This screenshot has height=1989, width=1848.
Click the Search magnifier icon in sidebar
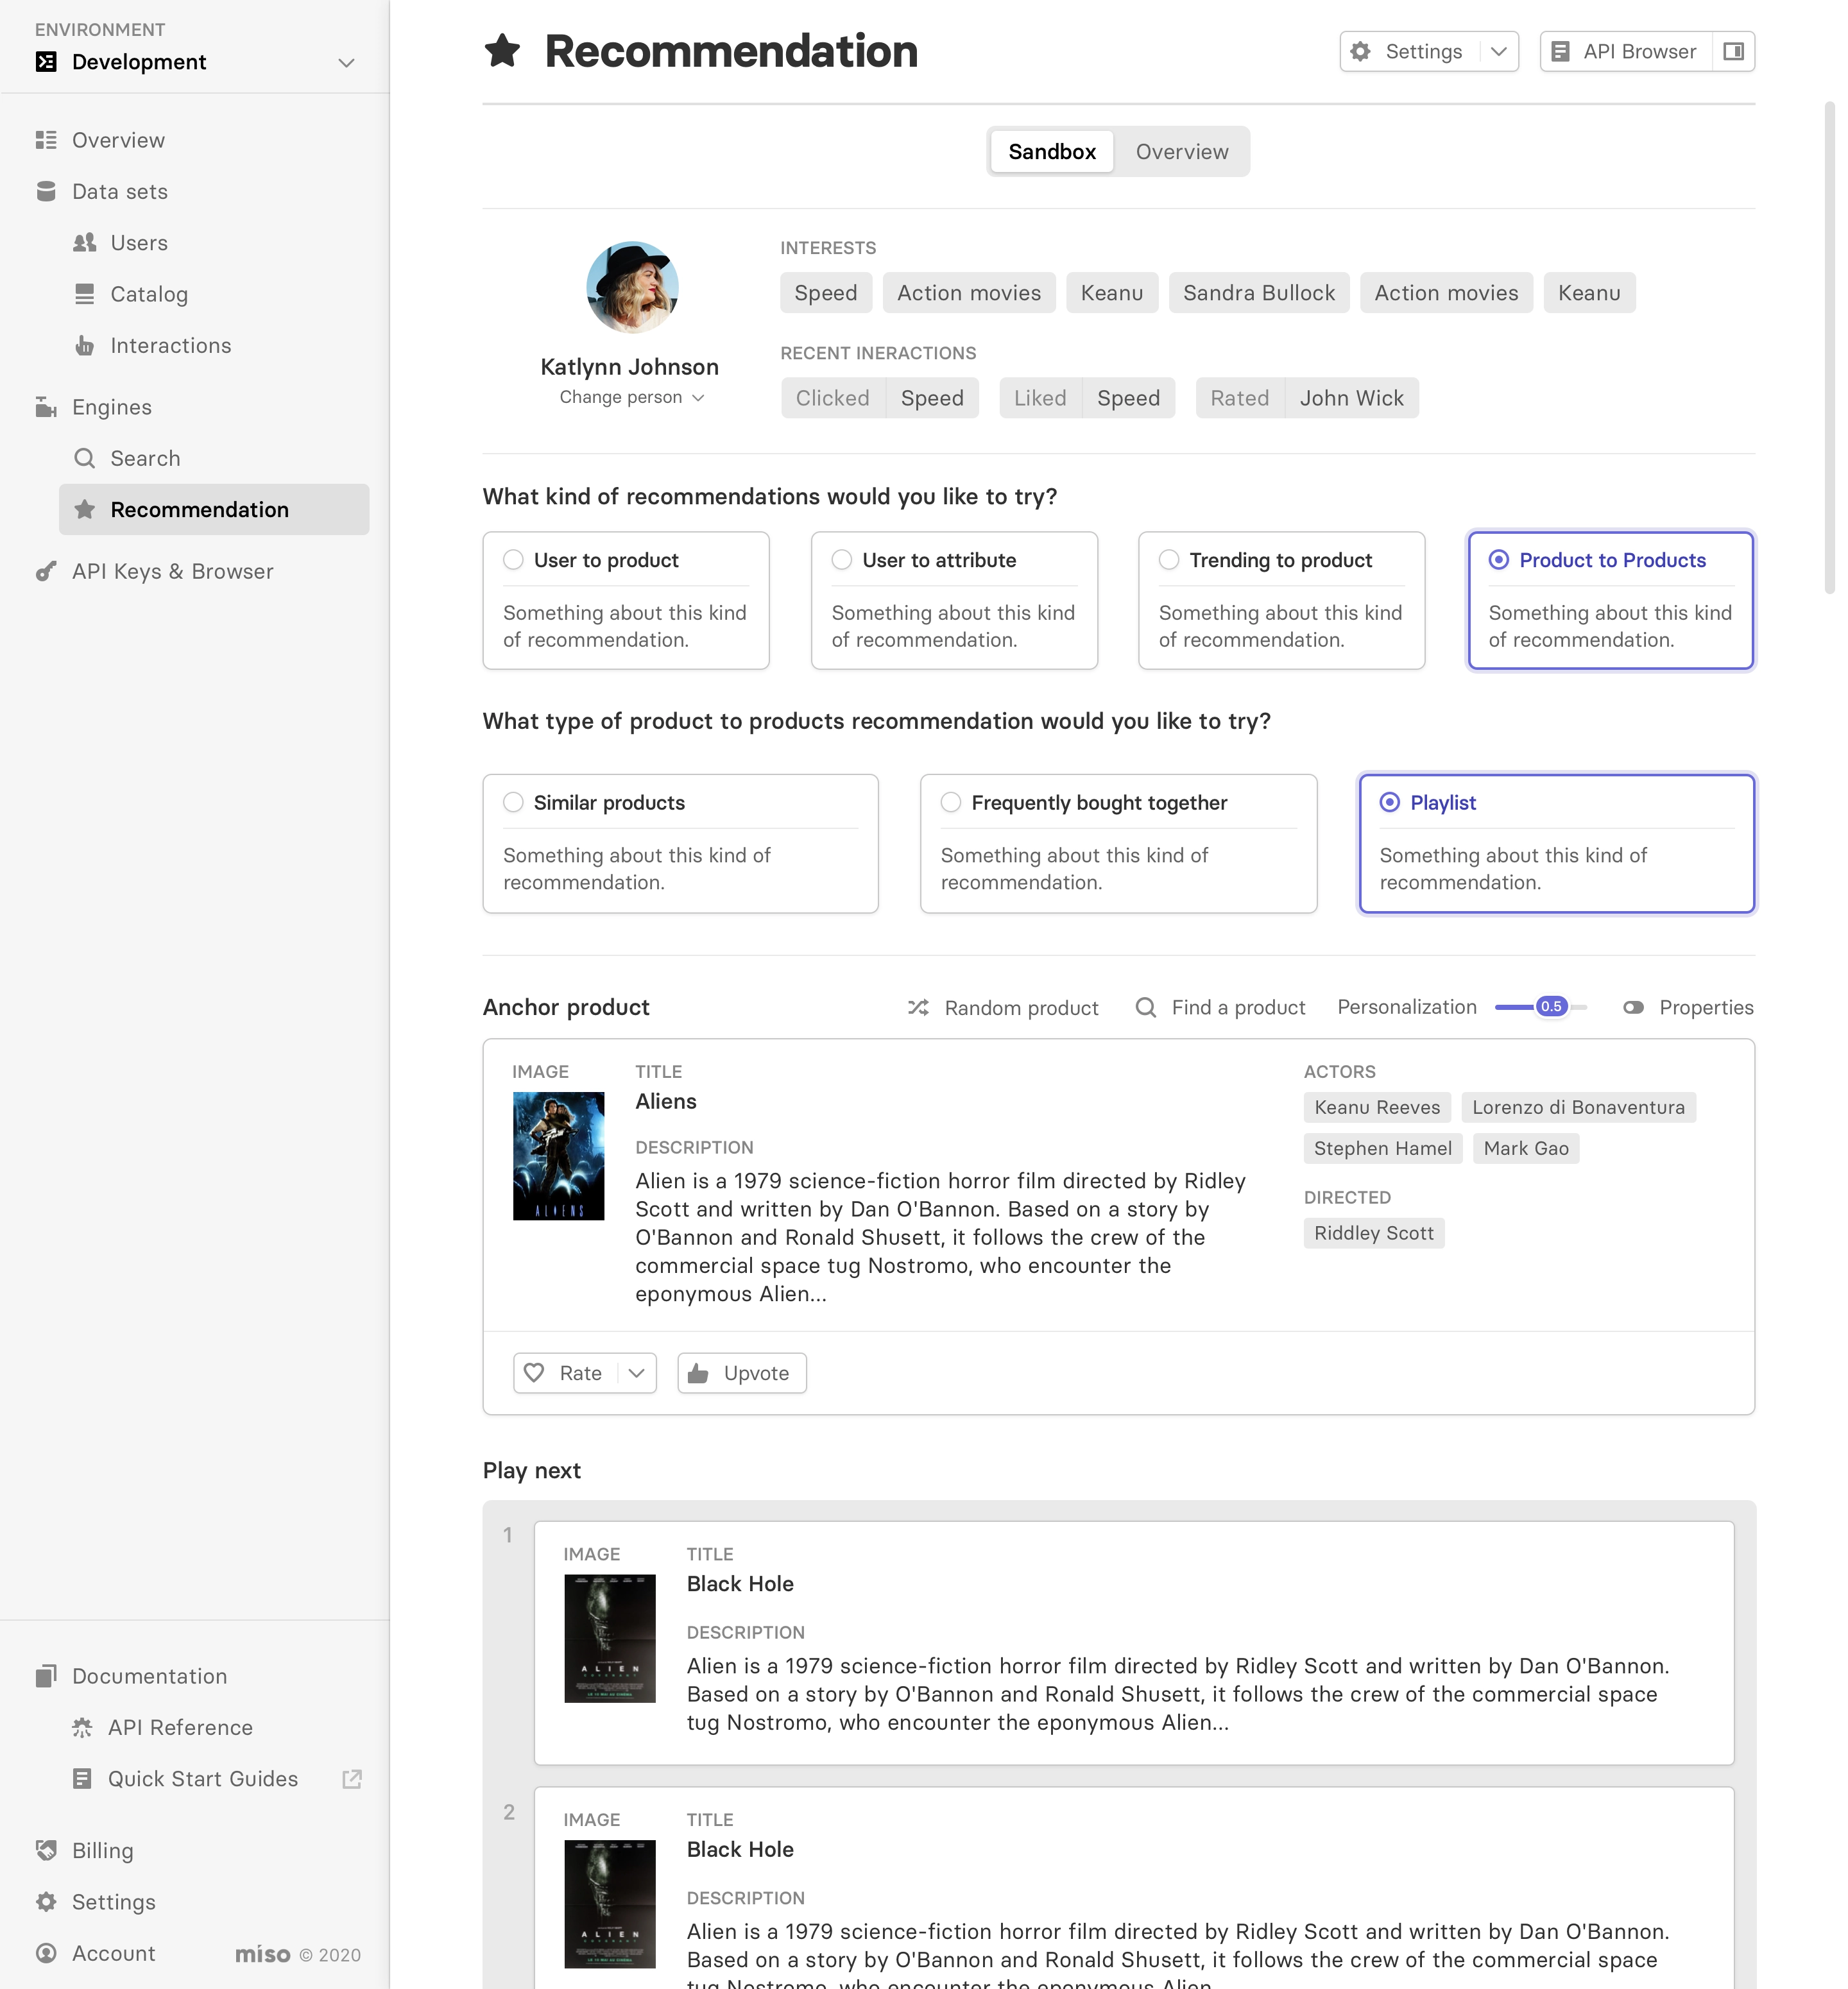(x=85, y=458)
